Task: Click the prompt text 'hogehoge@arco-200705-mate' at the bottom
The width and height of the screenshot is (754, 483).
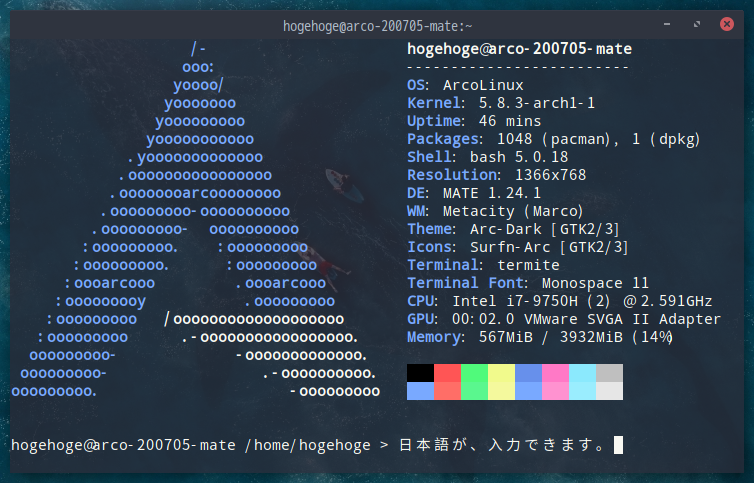Action: 124,445
